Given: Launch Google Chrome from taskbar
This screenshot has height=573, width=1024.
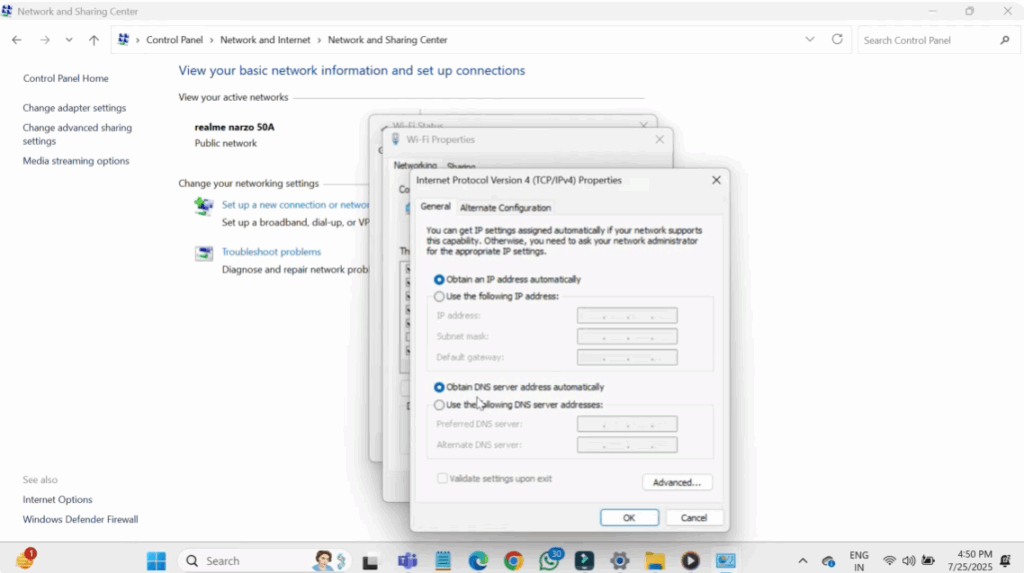Looking at the screenshot, I should pyautogui.click(x=513, y=561).
